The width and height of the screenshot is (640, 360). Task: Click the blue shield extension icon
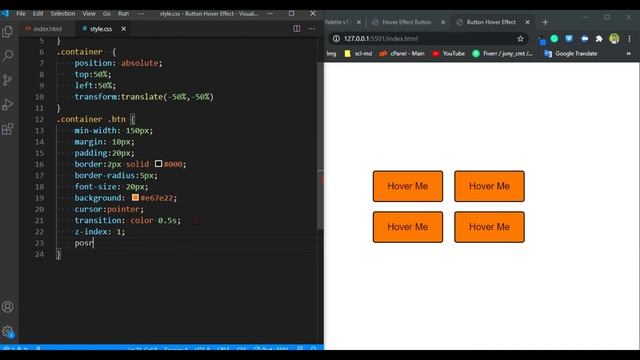(x=569, y=38)
